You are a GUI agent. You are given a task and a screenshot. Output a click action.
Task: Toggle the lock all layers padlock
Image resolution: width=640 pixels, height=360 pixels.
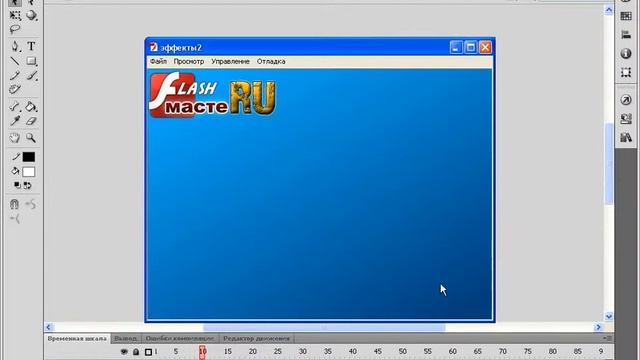tap(136, 352)
